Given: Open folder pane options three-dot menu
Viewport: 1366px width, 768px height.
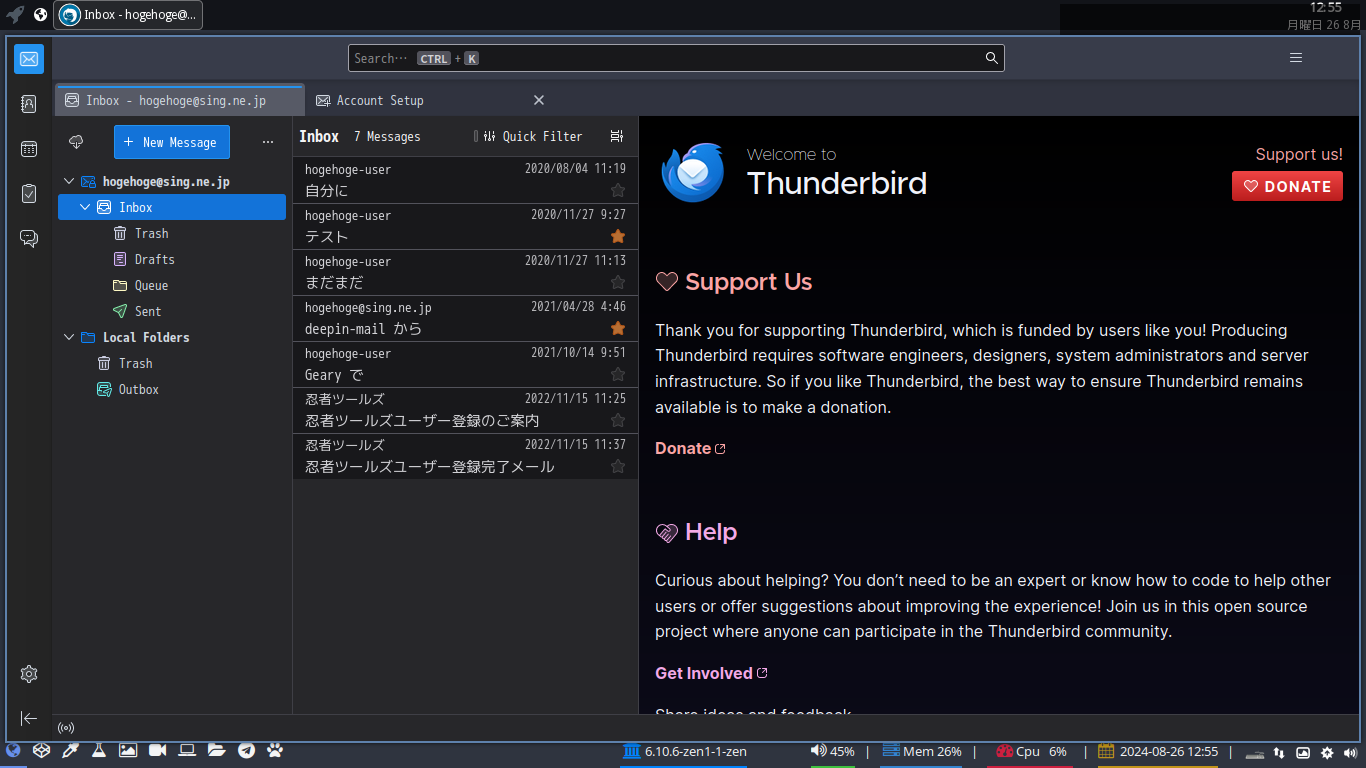Looking at the screenshot, I should [x=267, y=142].
